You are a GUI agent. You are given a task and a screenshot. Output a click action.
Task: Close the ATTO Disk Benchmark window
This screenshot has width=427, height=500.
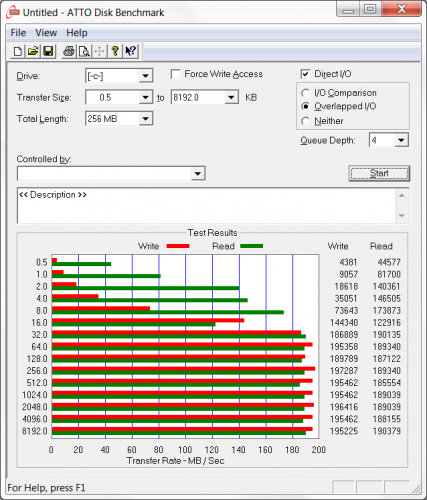tap(402, 9)
